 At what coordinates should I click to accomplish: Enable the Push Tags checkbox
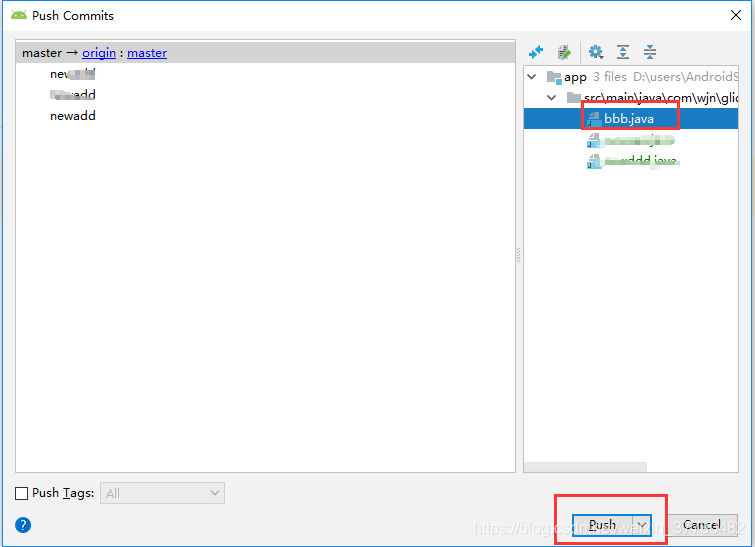tap(22, 494)
